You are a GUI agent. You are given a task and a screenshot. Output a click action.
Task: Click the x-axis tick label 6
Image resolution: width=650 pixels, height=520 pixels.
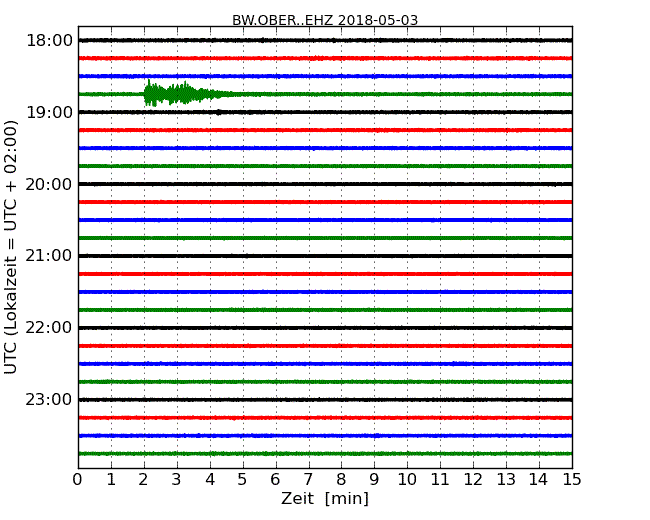coord(276,480)
